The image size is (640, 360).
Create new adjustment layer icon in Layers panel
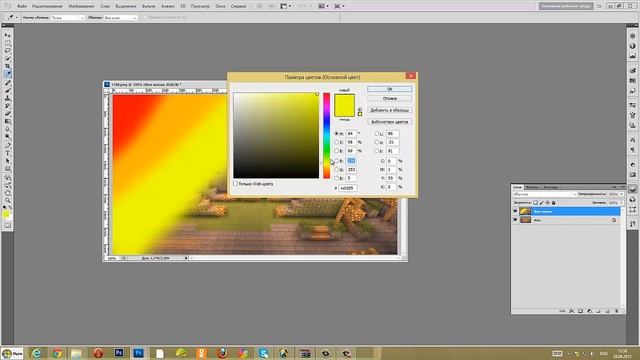tap(589, 311)
